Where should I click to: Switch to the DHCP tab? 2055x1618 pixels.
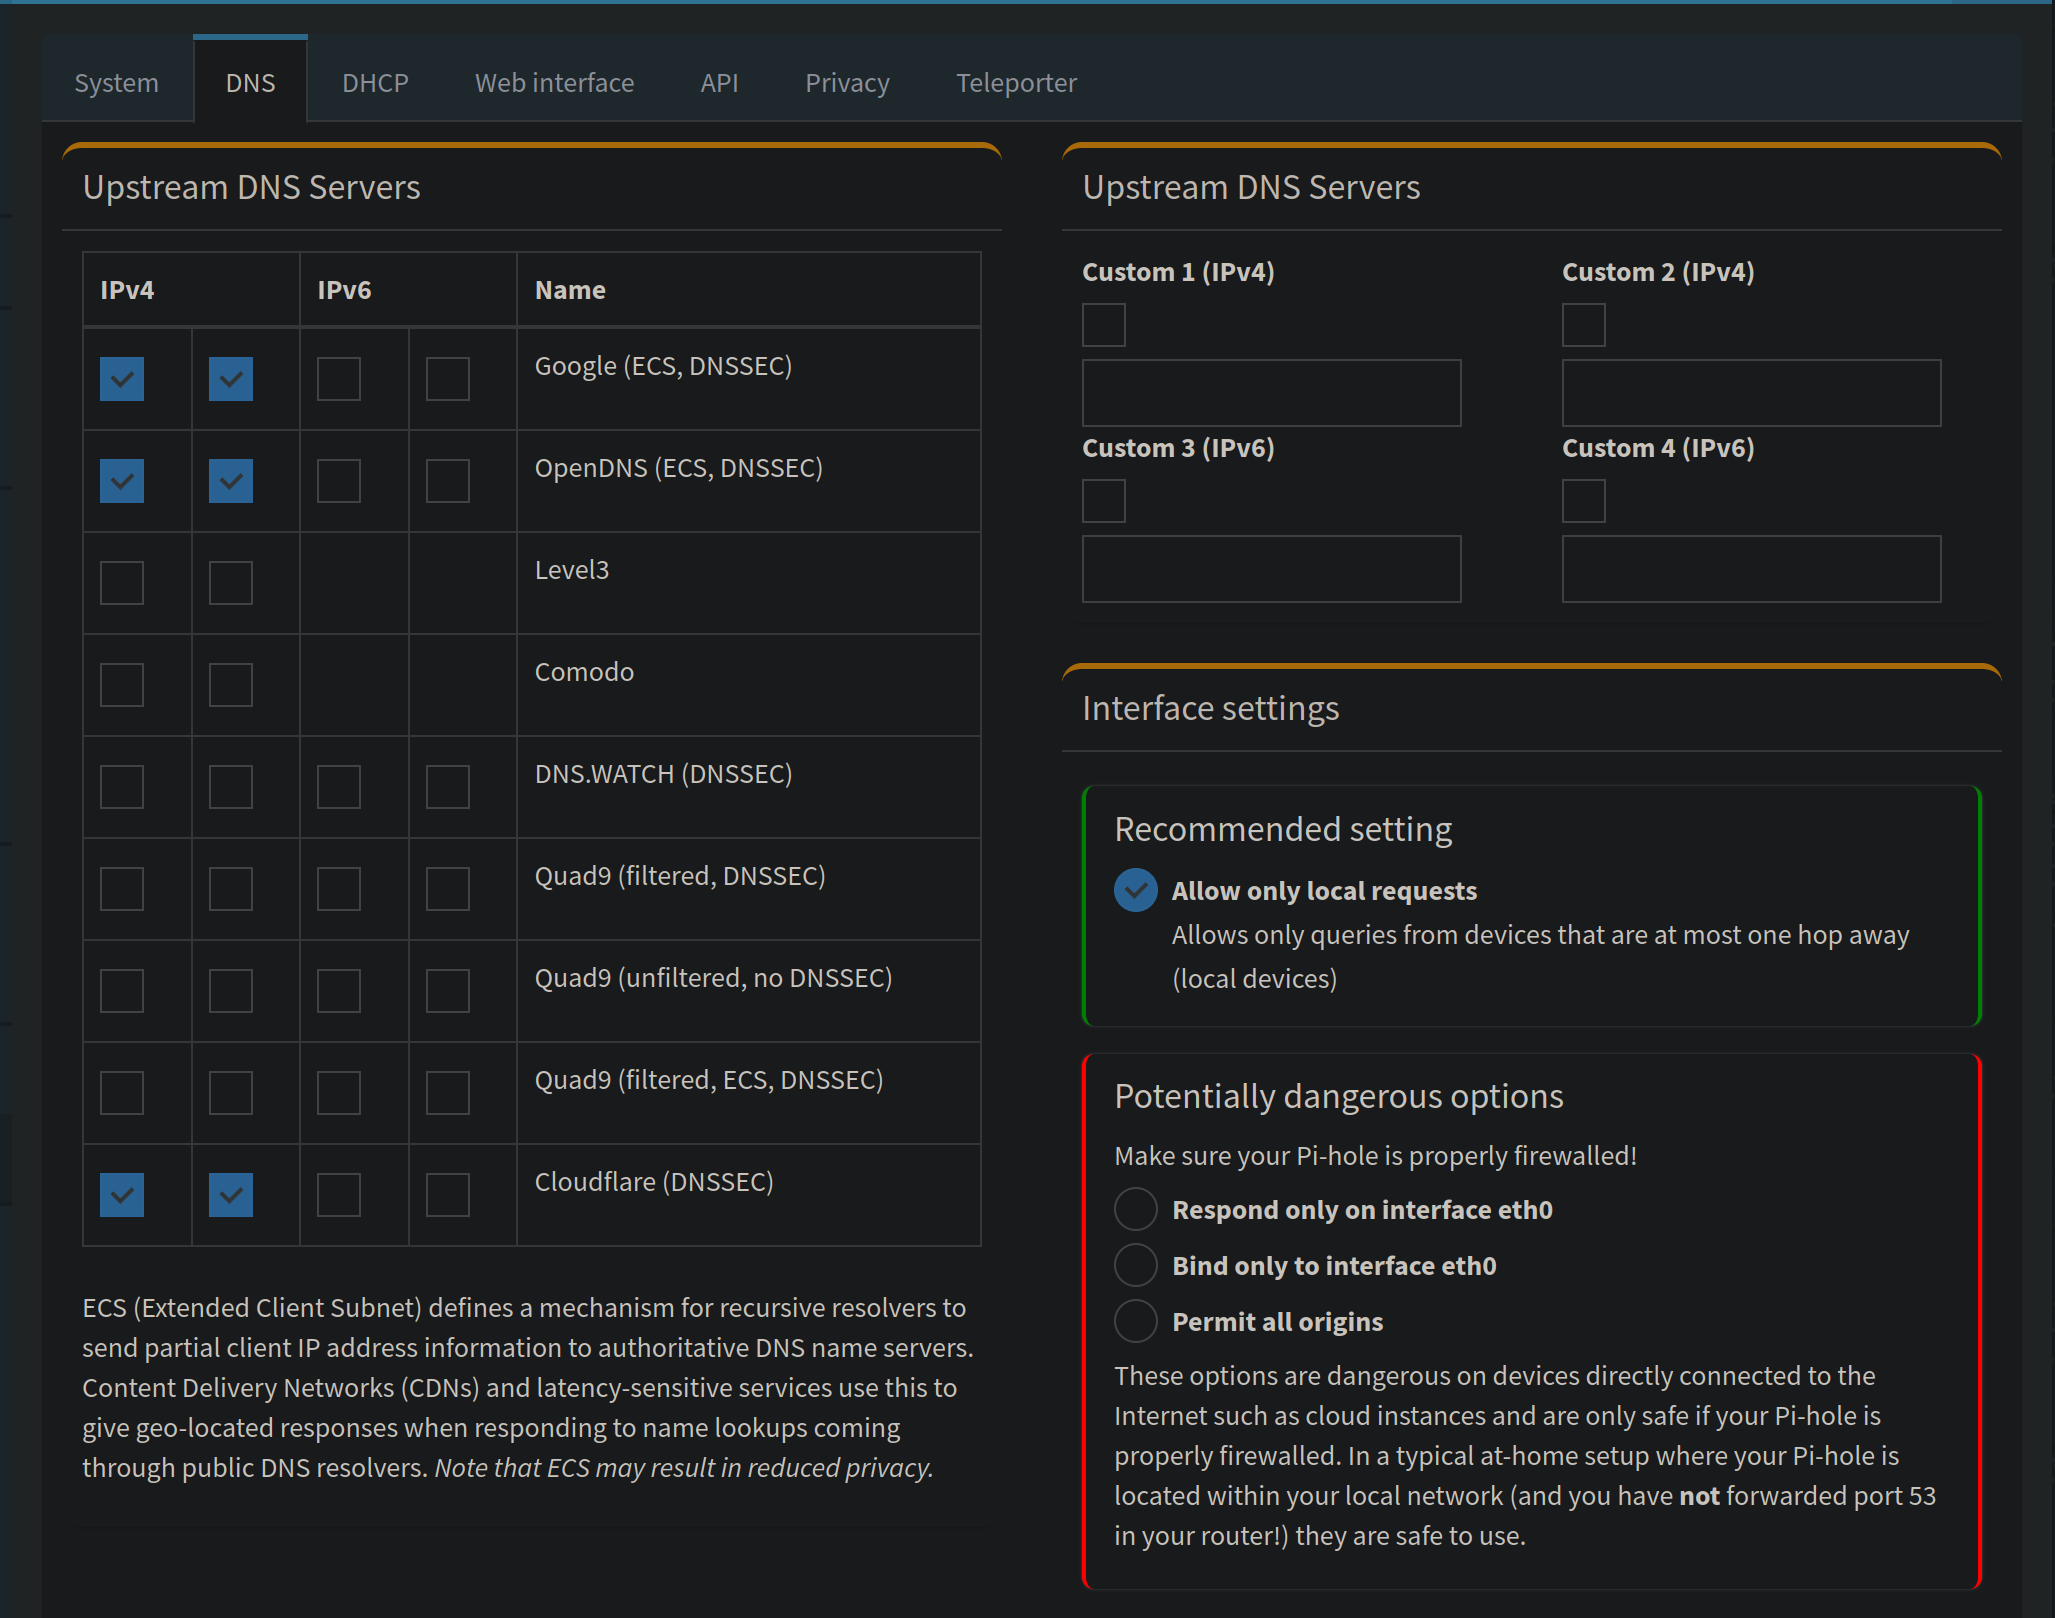click(375, 83)
